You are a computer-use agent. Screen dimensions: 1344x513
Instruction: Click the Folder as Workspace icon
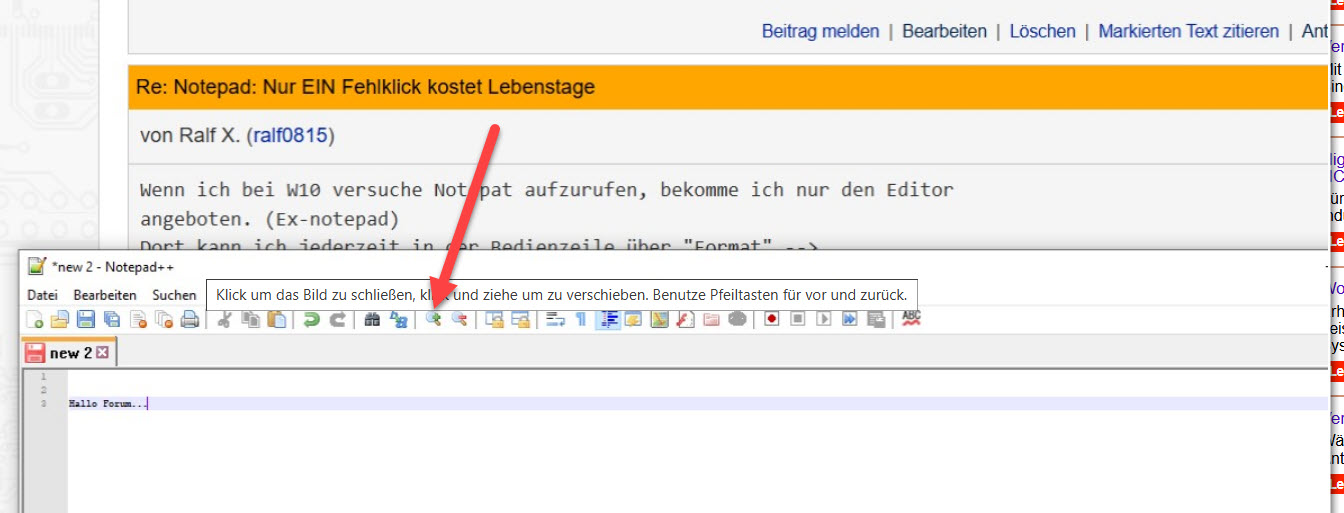coord(711,320)
